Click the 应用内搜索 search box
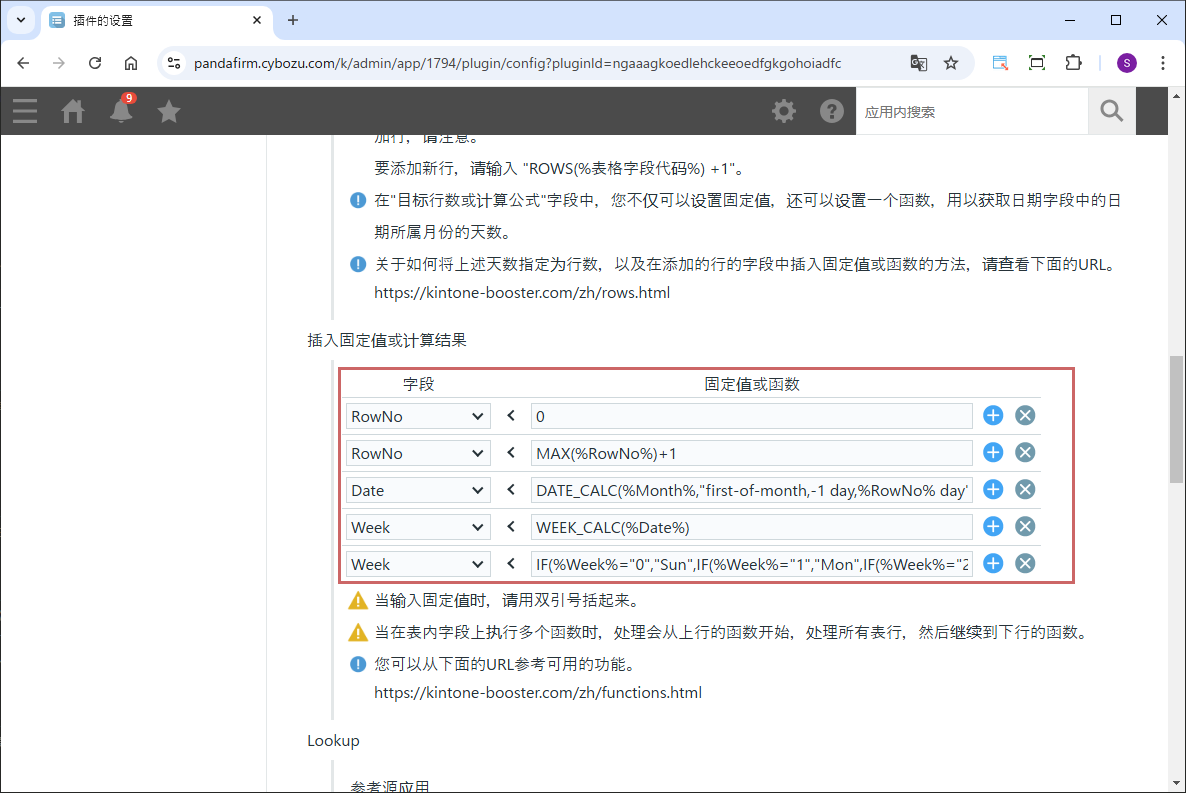This screenshot has width=1186, height=793. [970, 111]
